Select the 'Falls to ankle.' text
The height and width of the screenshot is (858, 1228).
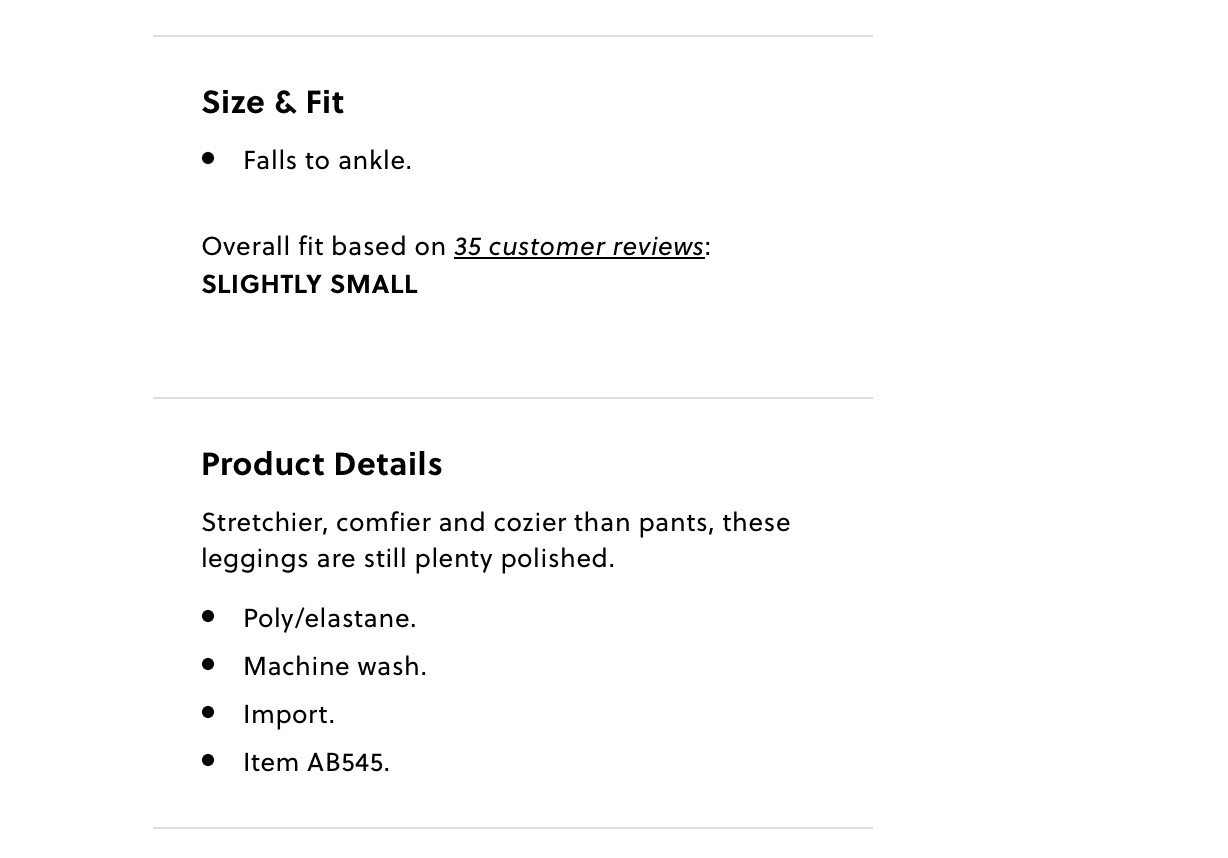pyautogui.click(x=327, y=160)
